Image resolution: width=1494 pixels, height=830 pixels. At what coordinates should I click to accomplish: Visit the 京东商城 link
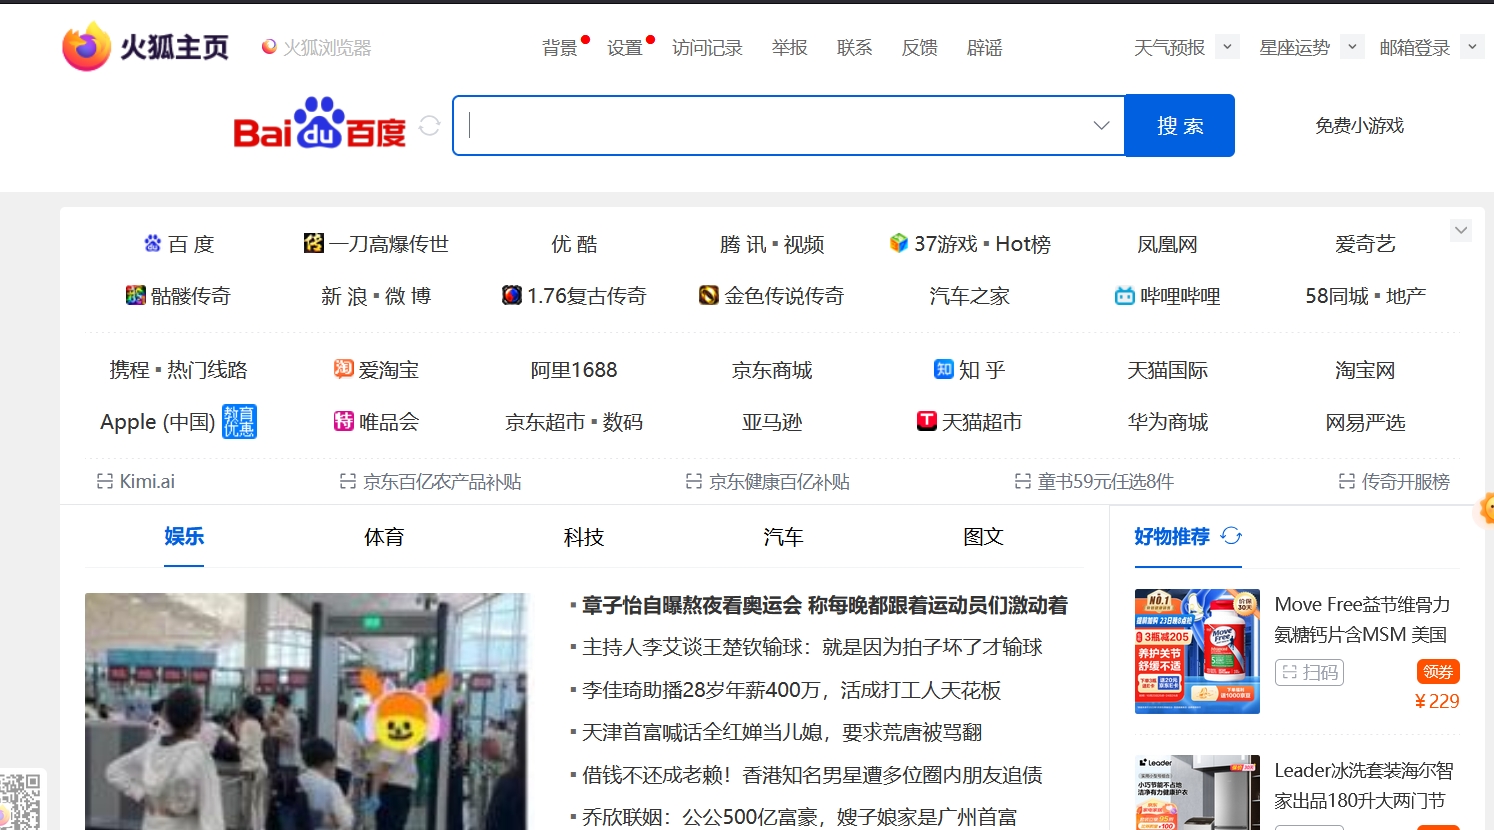772,370
